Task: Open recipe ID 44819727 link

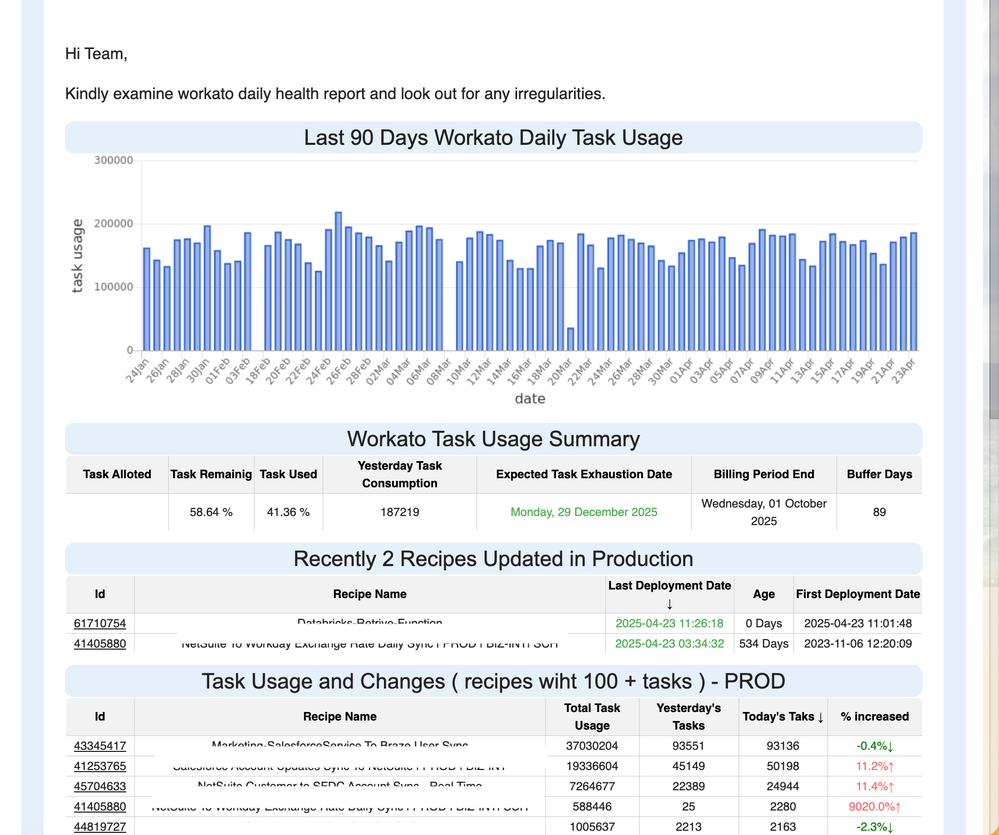Action: (100, 827)
